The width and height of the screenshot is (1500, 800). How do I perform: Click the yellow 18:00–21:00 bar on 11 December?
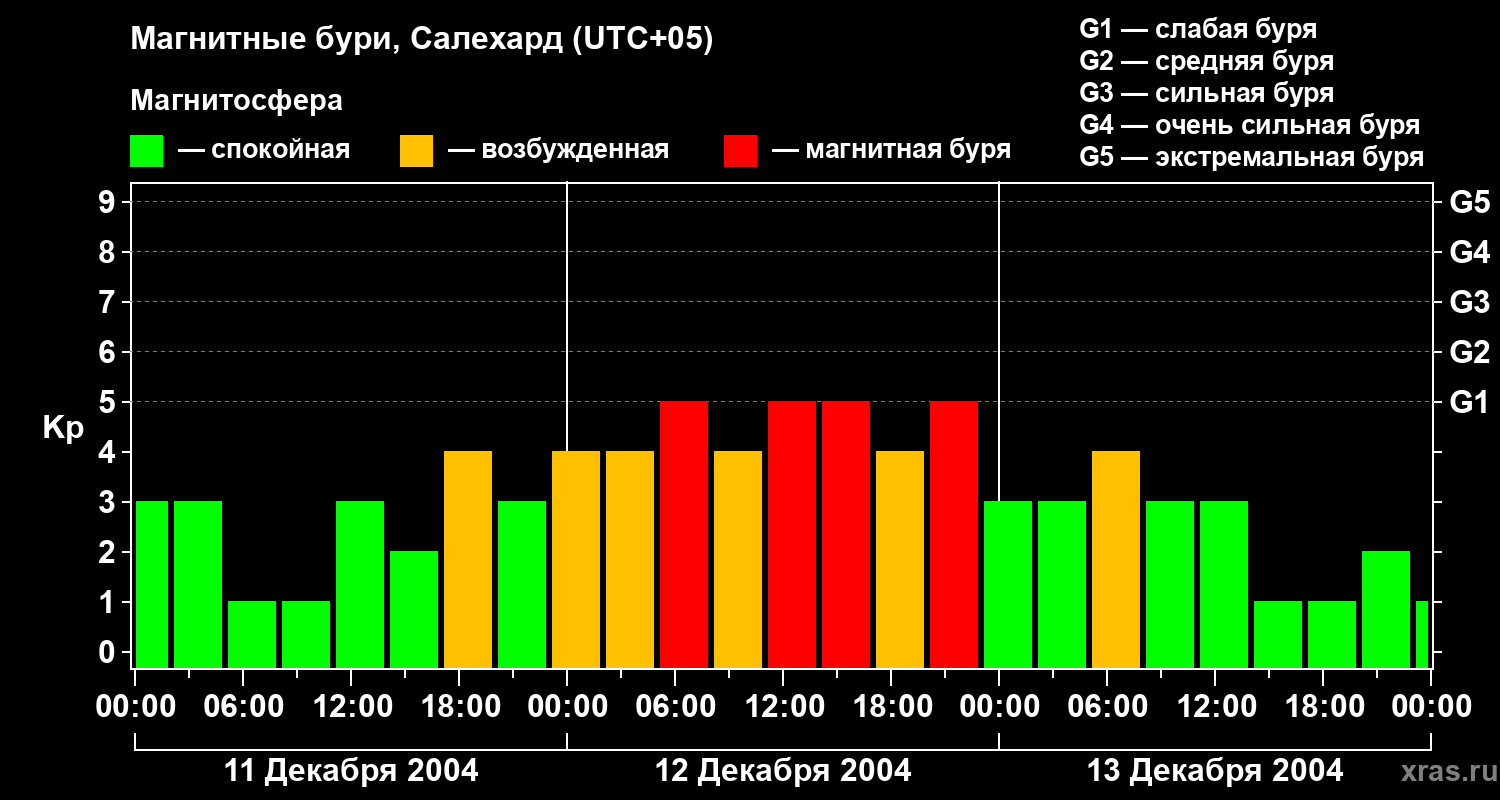tap(468, 559)
